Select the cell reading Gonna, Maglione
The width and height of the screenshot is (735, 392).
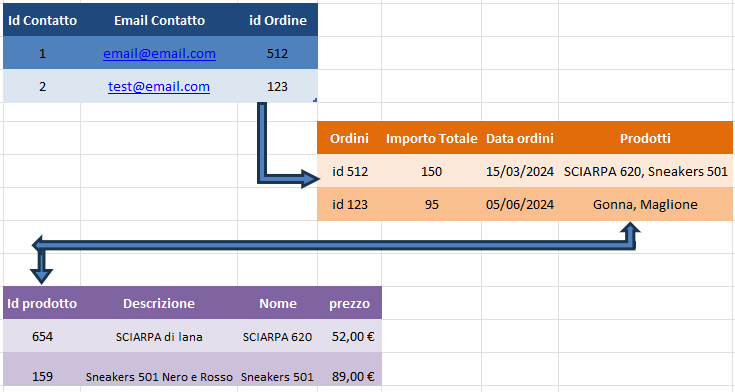pos(645,204)
